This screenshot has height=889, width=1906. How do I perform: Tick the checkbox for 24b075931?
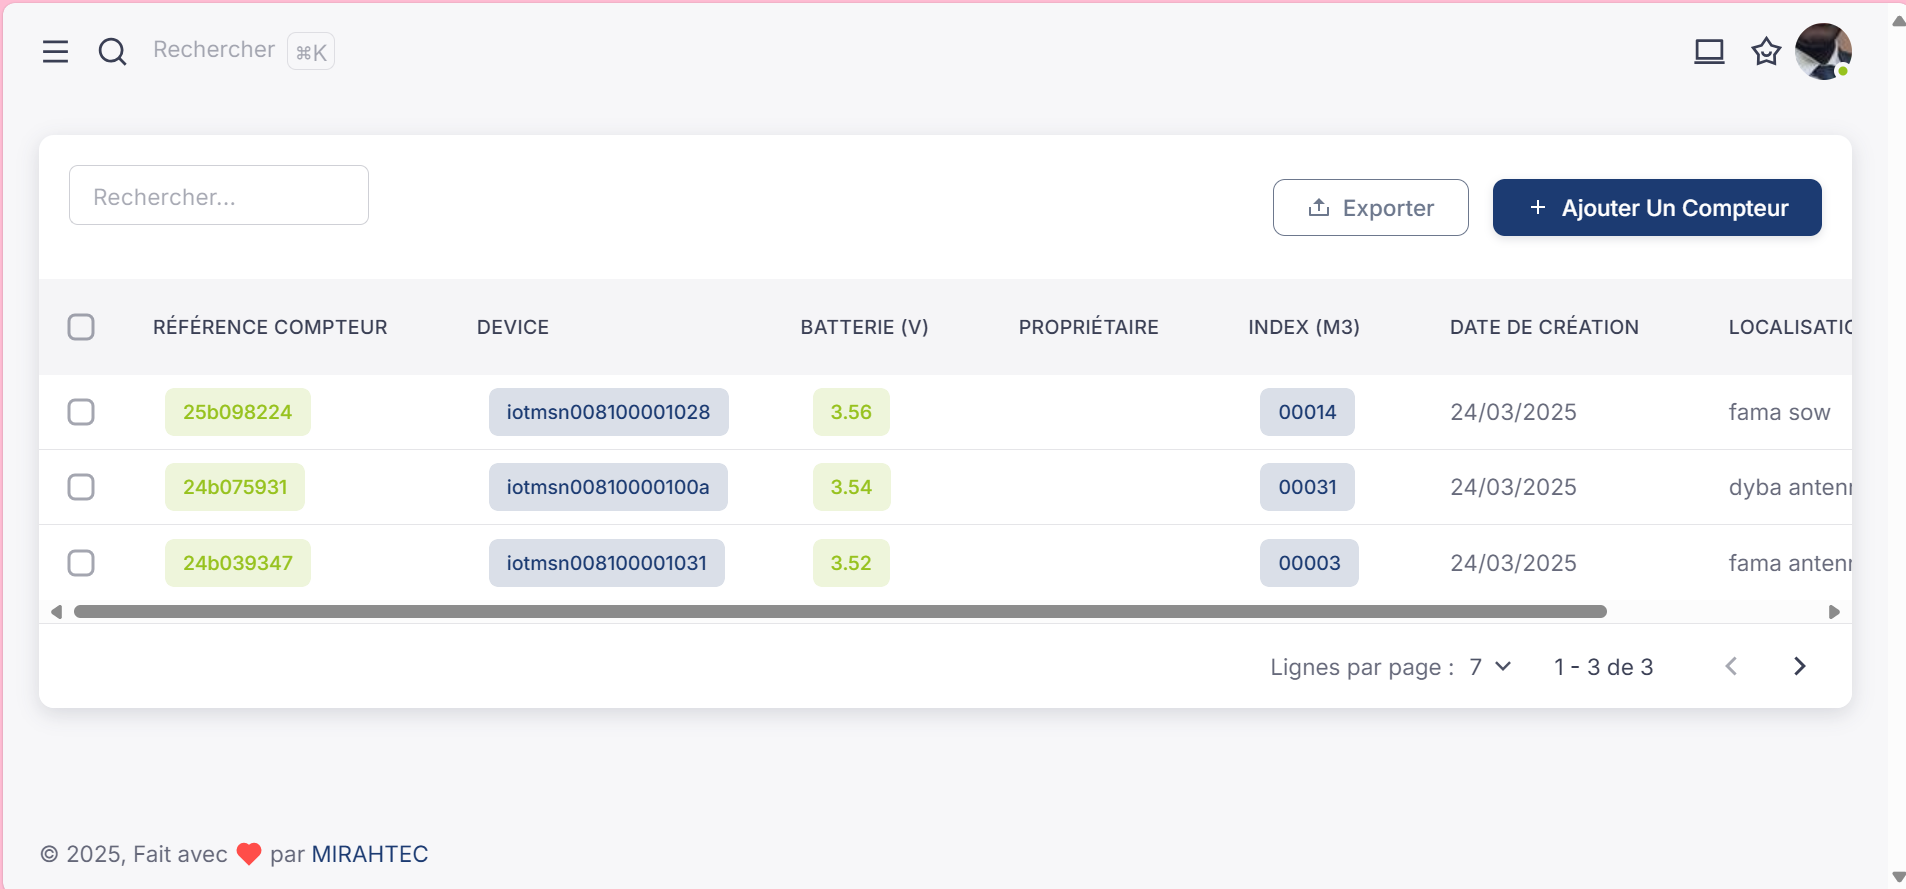coord(81,487)
